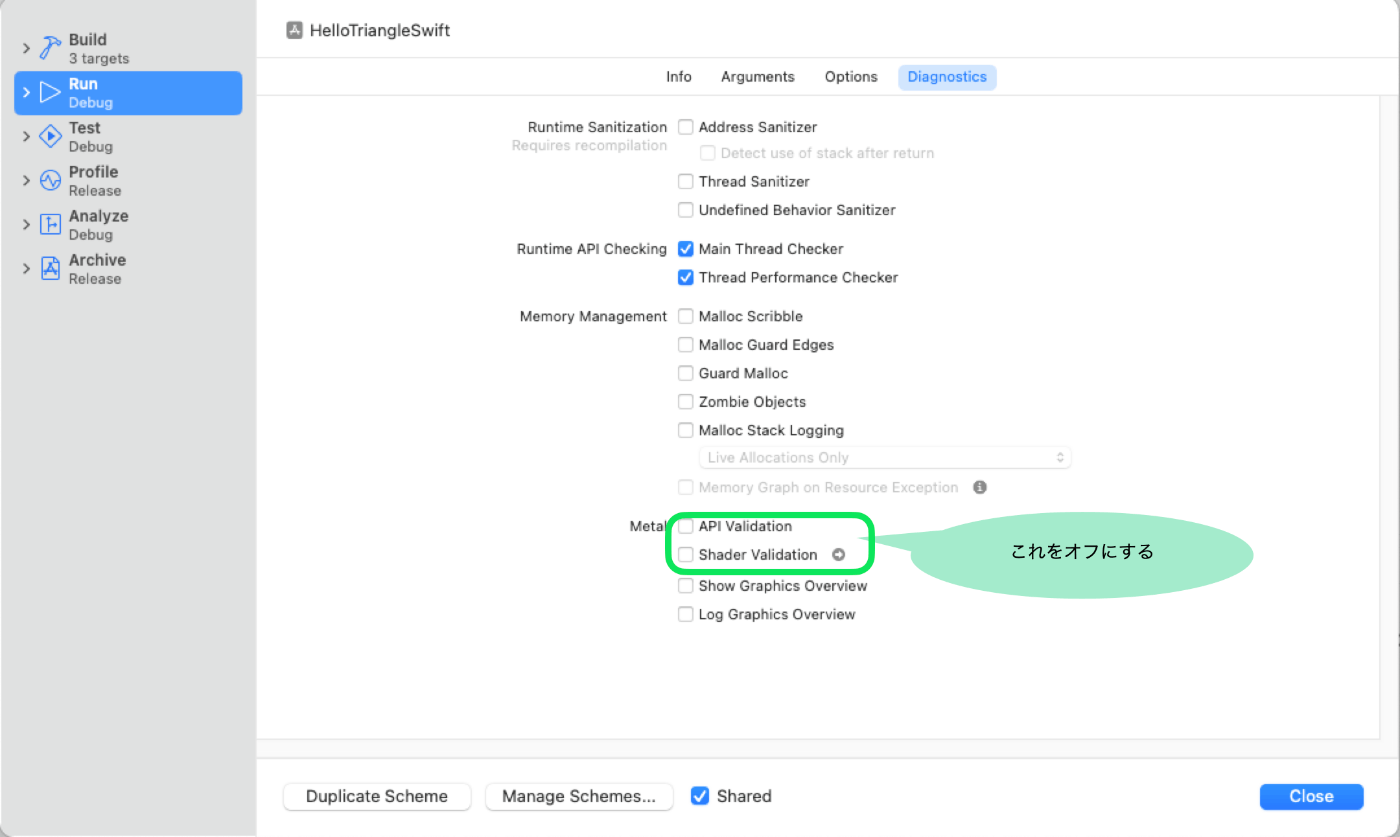Enable Malloc Guard Edges checkbox
Image resolution: width=1400 pixels, height=837 pixels.
point(686,344)
